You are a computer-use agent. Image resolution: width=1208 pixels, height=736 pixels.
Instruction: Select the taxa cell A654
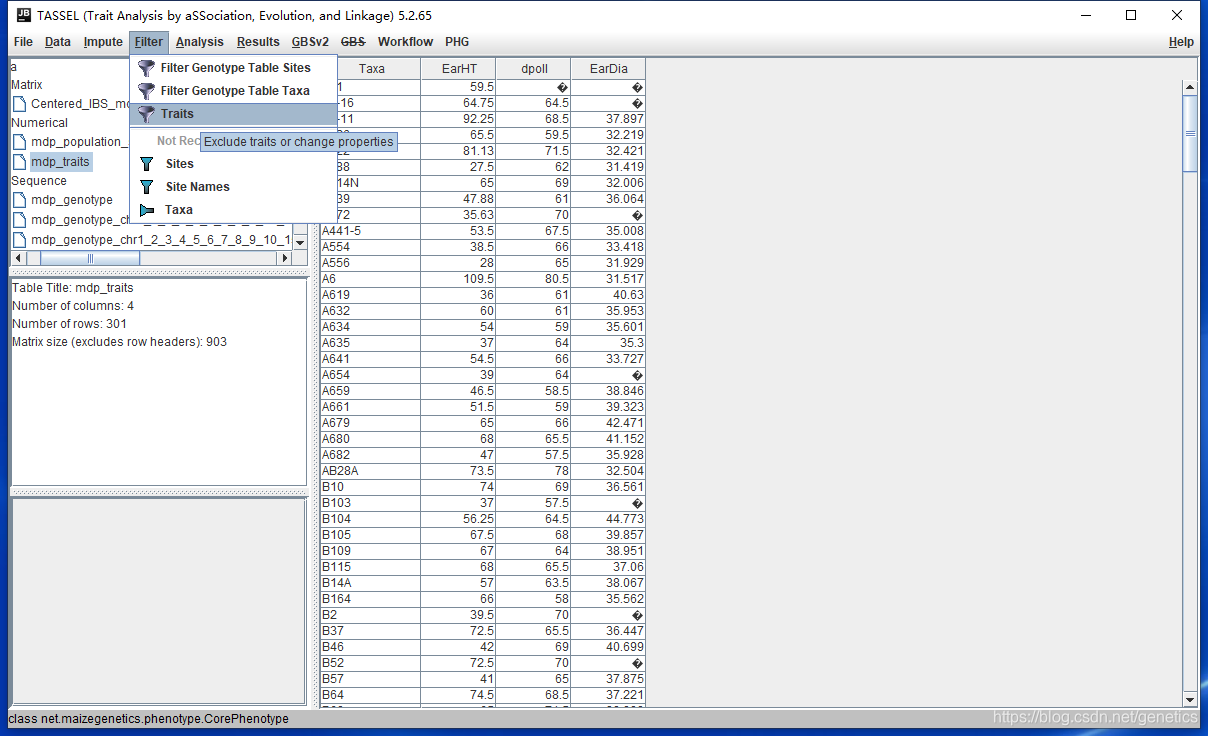371,375
